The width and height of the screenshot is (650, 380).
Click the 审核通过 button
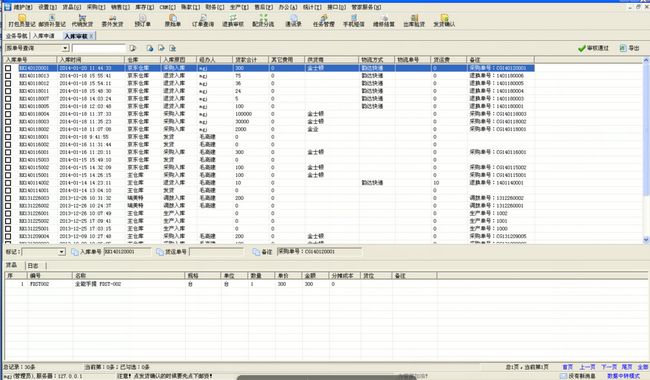[594, 48]
